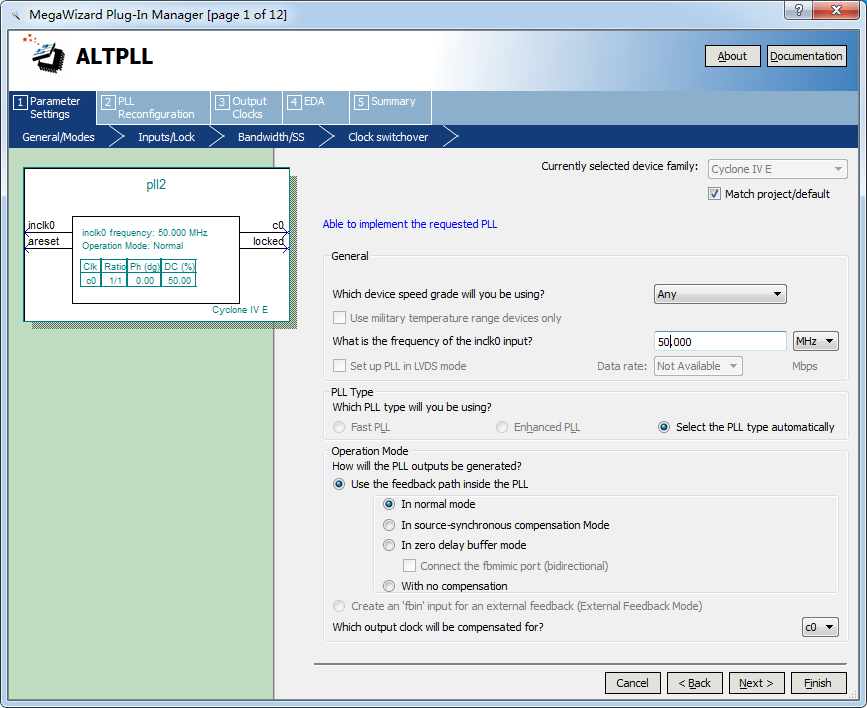This screenshot has width=867, height=708.
Task: Open the MHz frequency unit dropdown
Action: point(816,341)
